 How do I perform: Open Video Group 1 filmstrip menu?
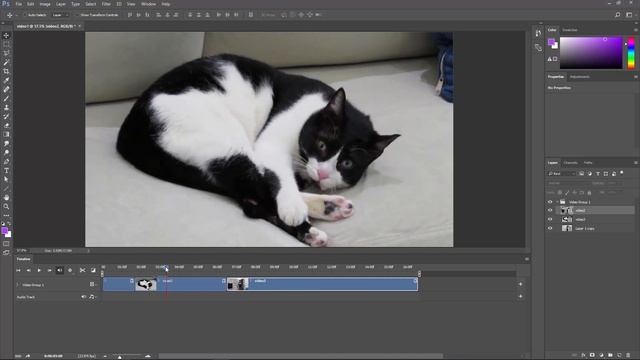pos(93,284)
